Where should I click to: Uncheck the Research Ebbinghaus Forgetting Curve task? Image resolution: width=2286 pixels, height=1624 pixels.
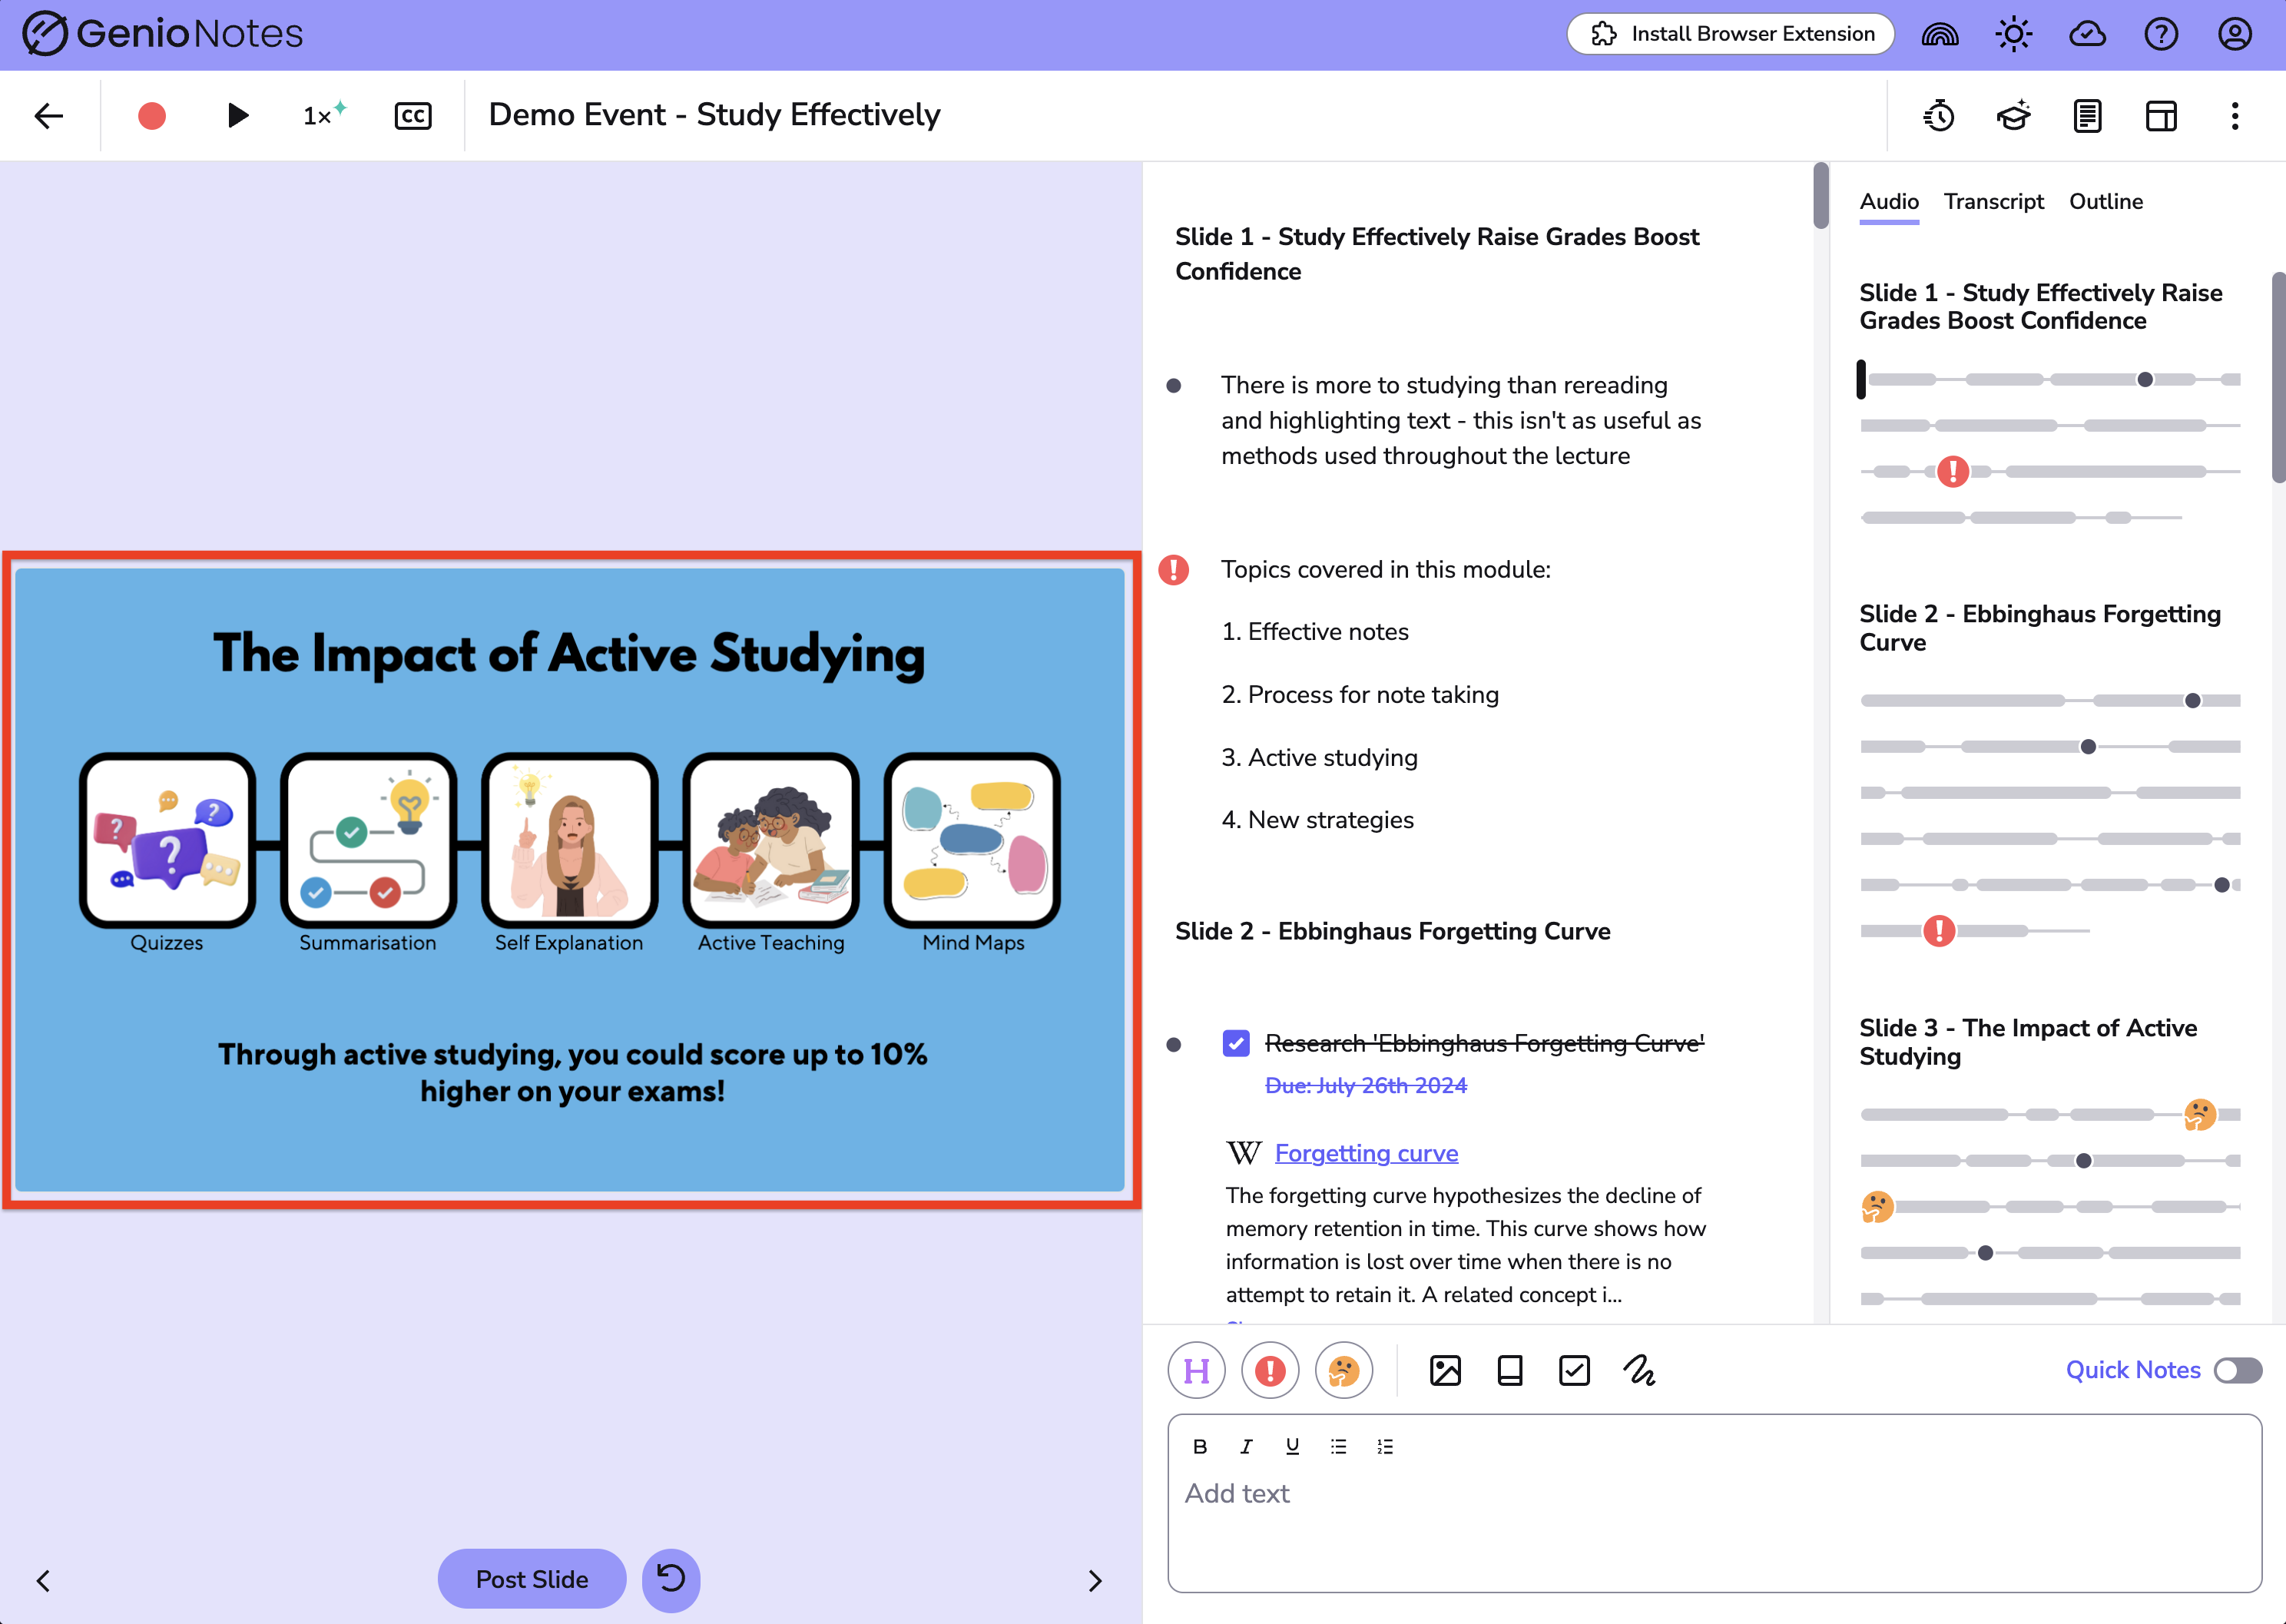point(1236,1043)
